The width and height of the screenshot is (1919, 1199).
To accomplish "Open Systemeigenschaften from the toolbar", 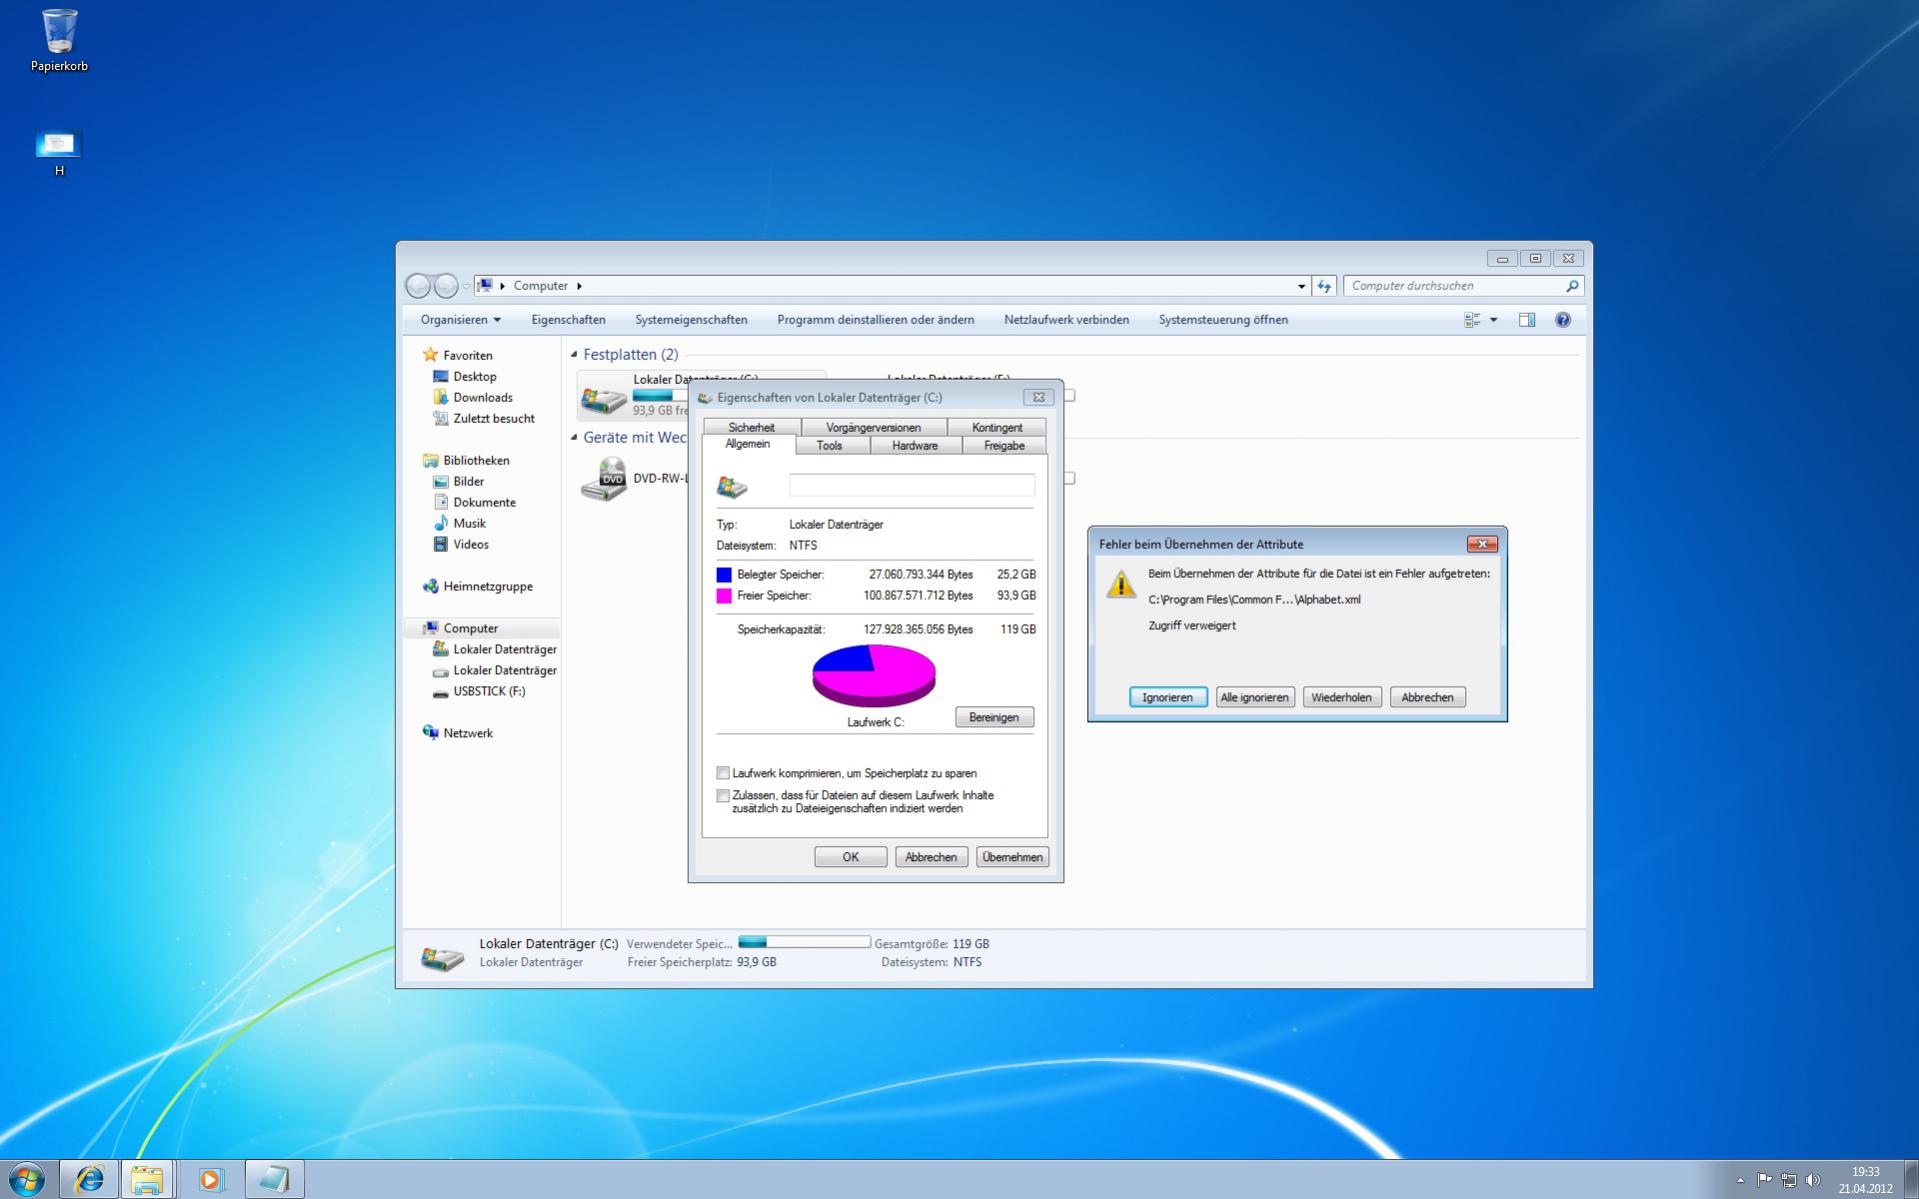I will [x=691, y=320].
